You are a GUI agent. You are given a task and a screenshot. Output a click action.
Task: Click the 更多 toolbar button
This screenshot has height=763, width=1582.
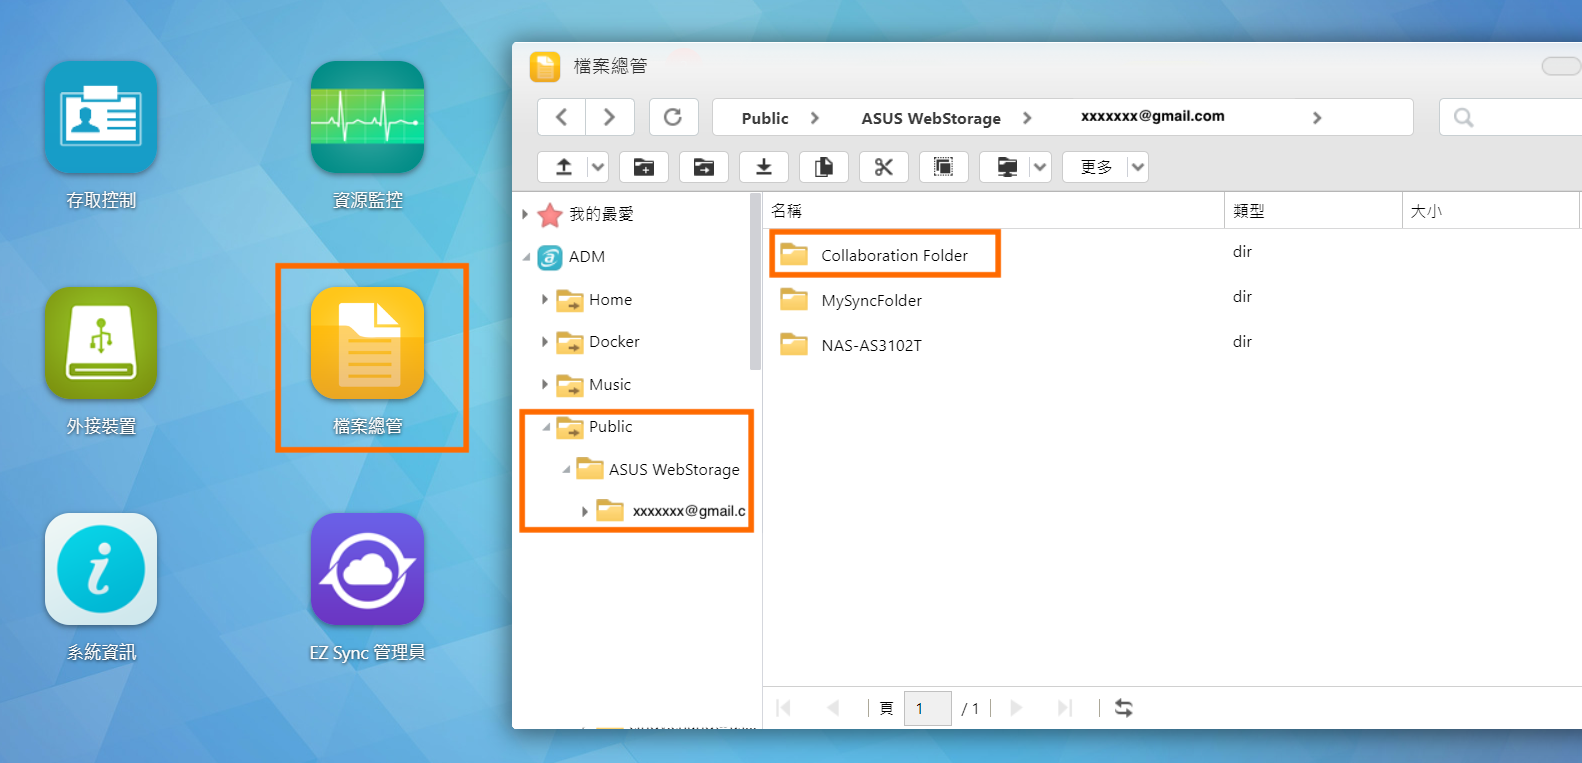[x=1096, y=167]
